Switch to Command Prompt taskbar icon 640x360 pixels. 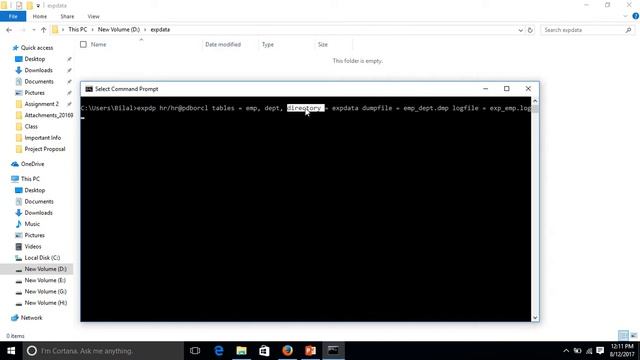(x=333, y=351)
